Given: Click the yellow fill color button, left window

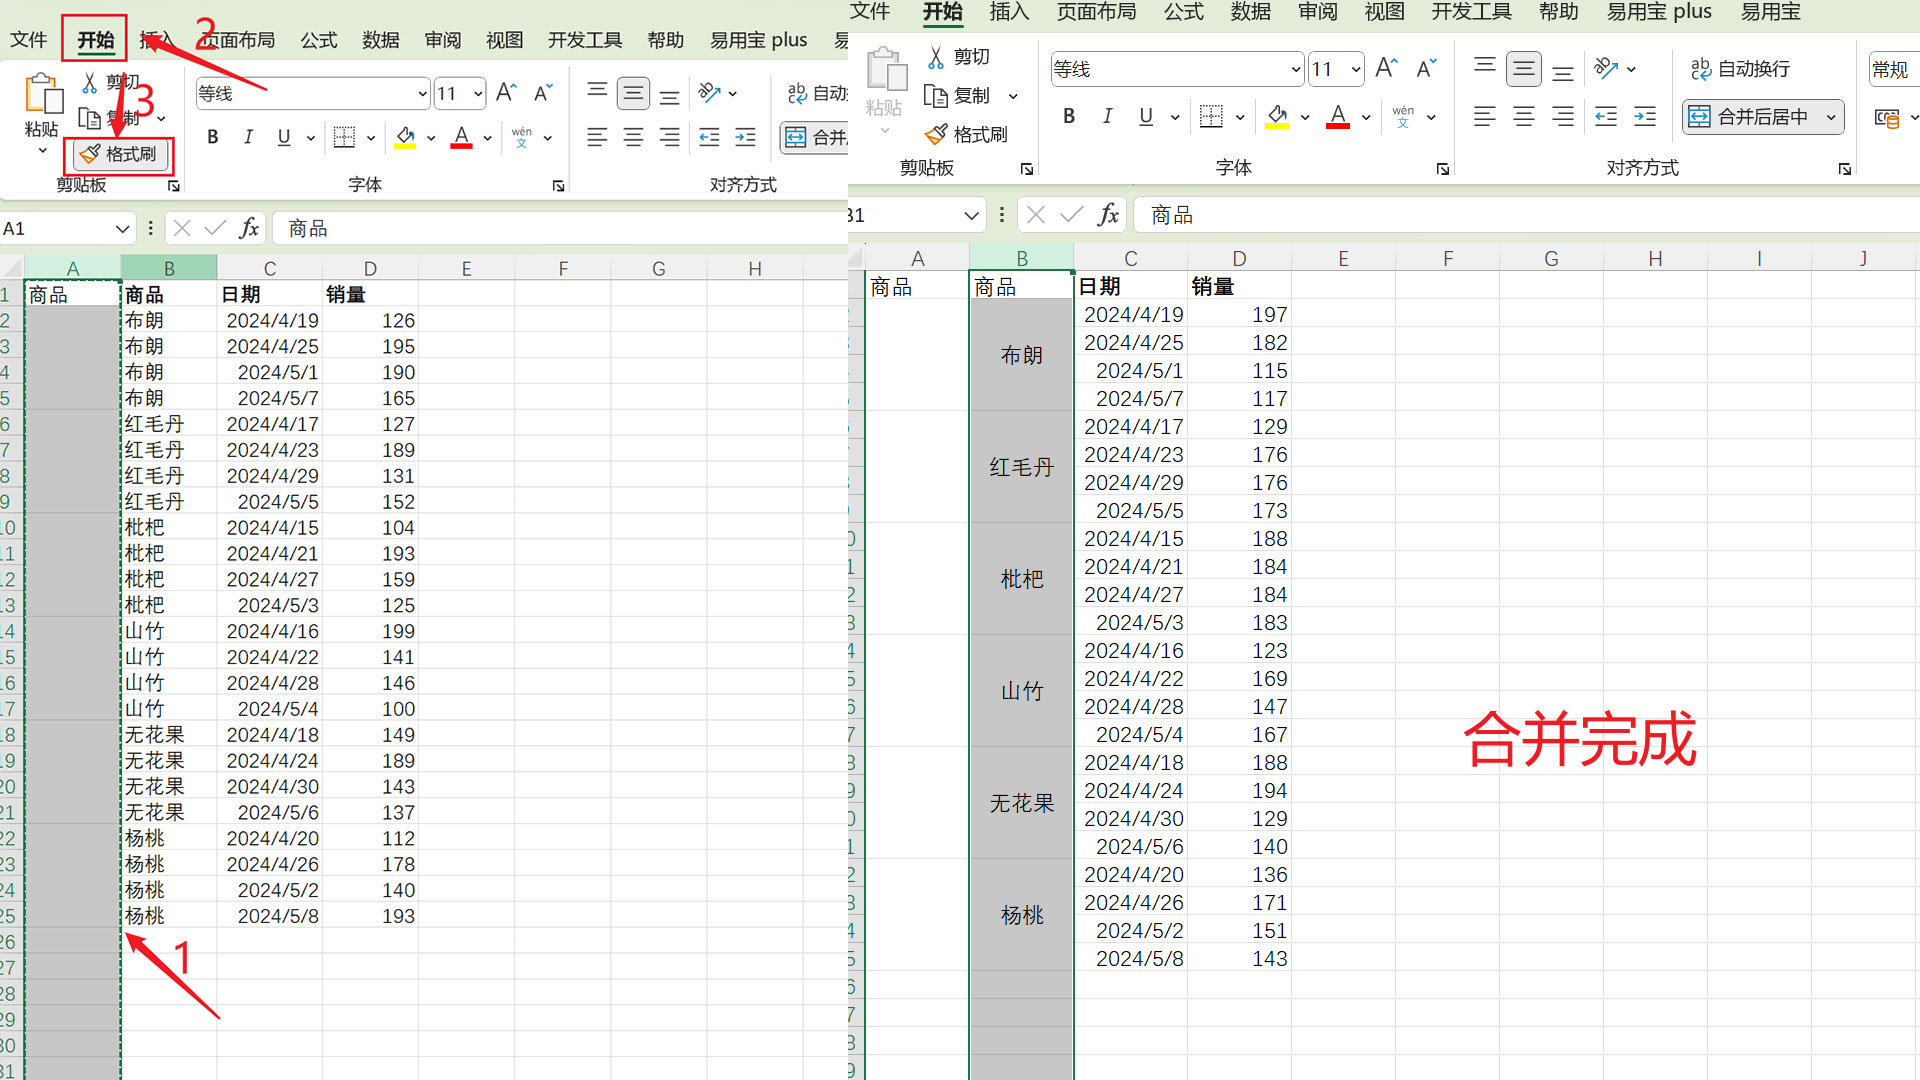Looking at the screenshot, I should [x=405, y=137].
